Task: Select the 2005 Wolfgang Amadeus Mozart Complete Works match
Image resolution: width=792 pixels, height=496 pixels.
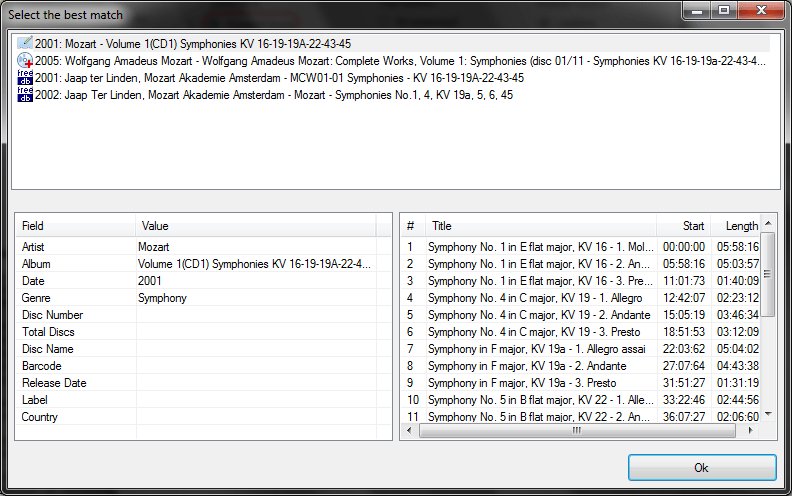Action: click(x=400, y=61)
